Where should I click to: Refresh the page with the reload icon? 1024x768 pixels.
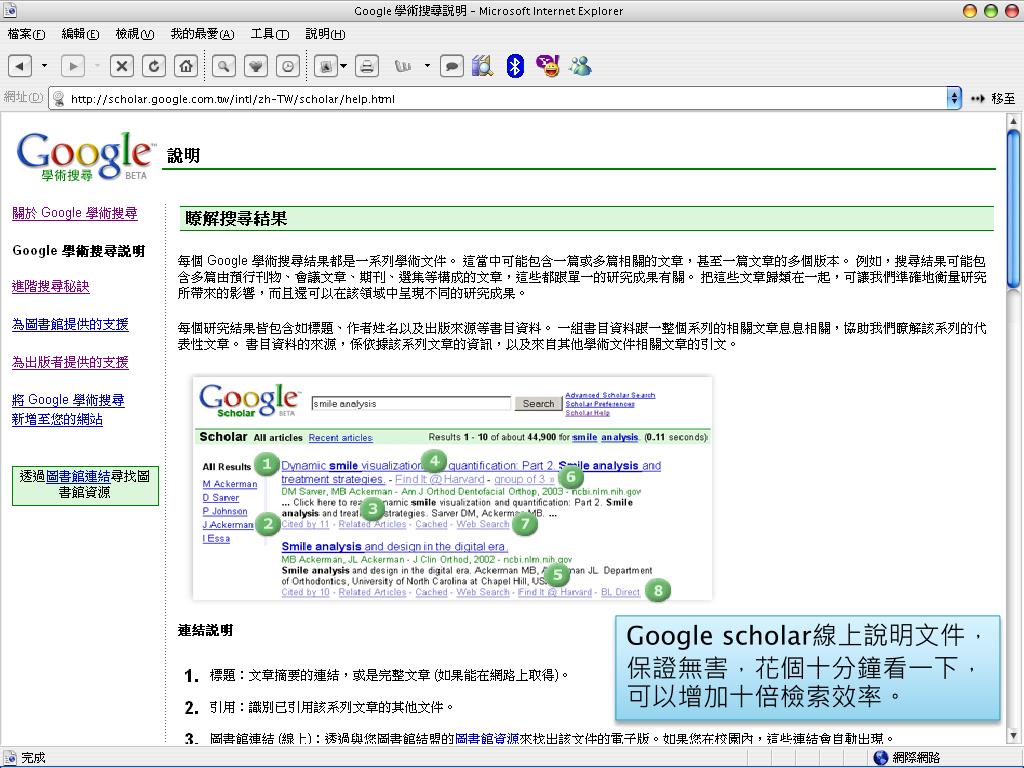click(154, 66)
